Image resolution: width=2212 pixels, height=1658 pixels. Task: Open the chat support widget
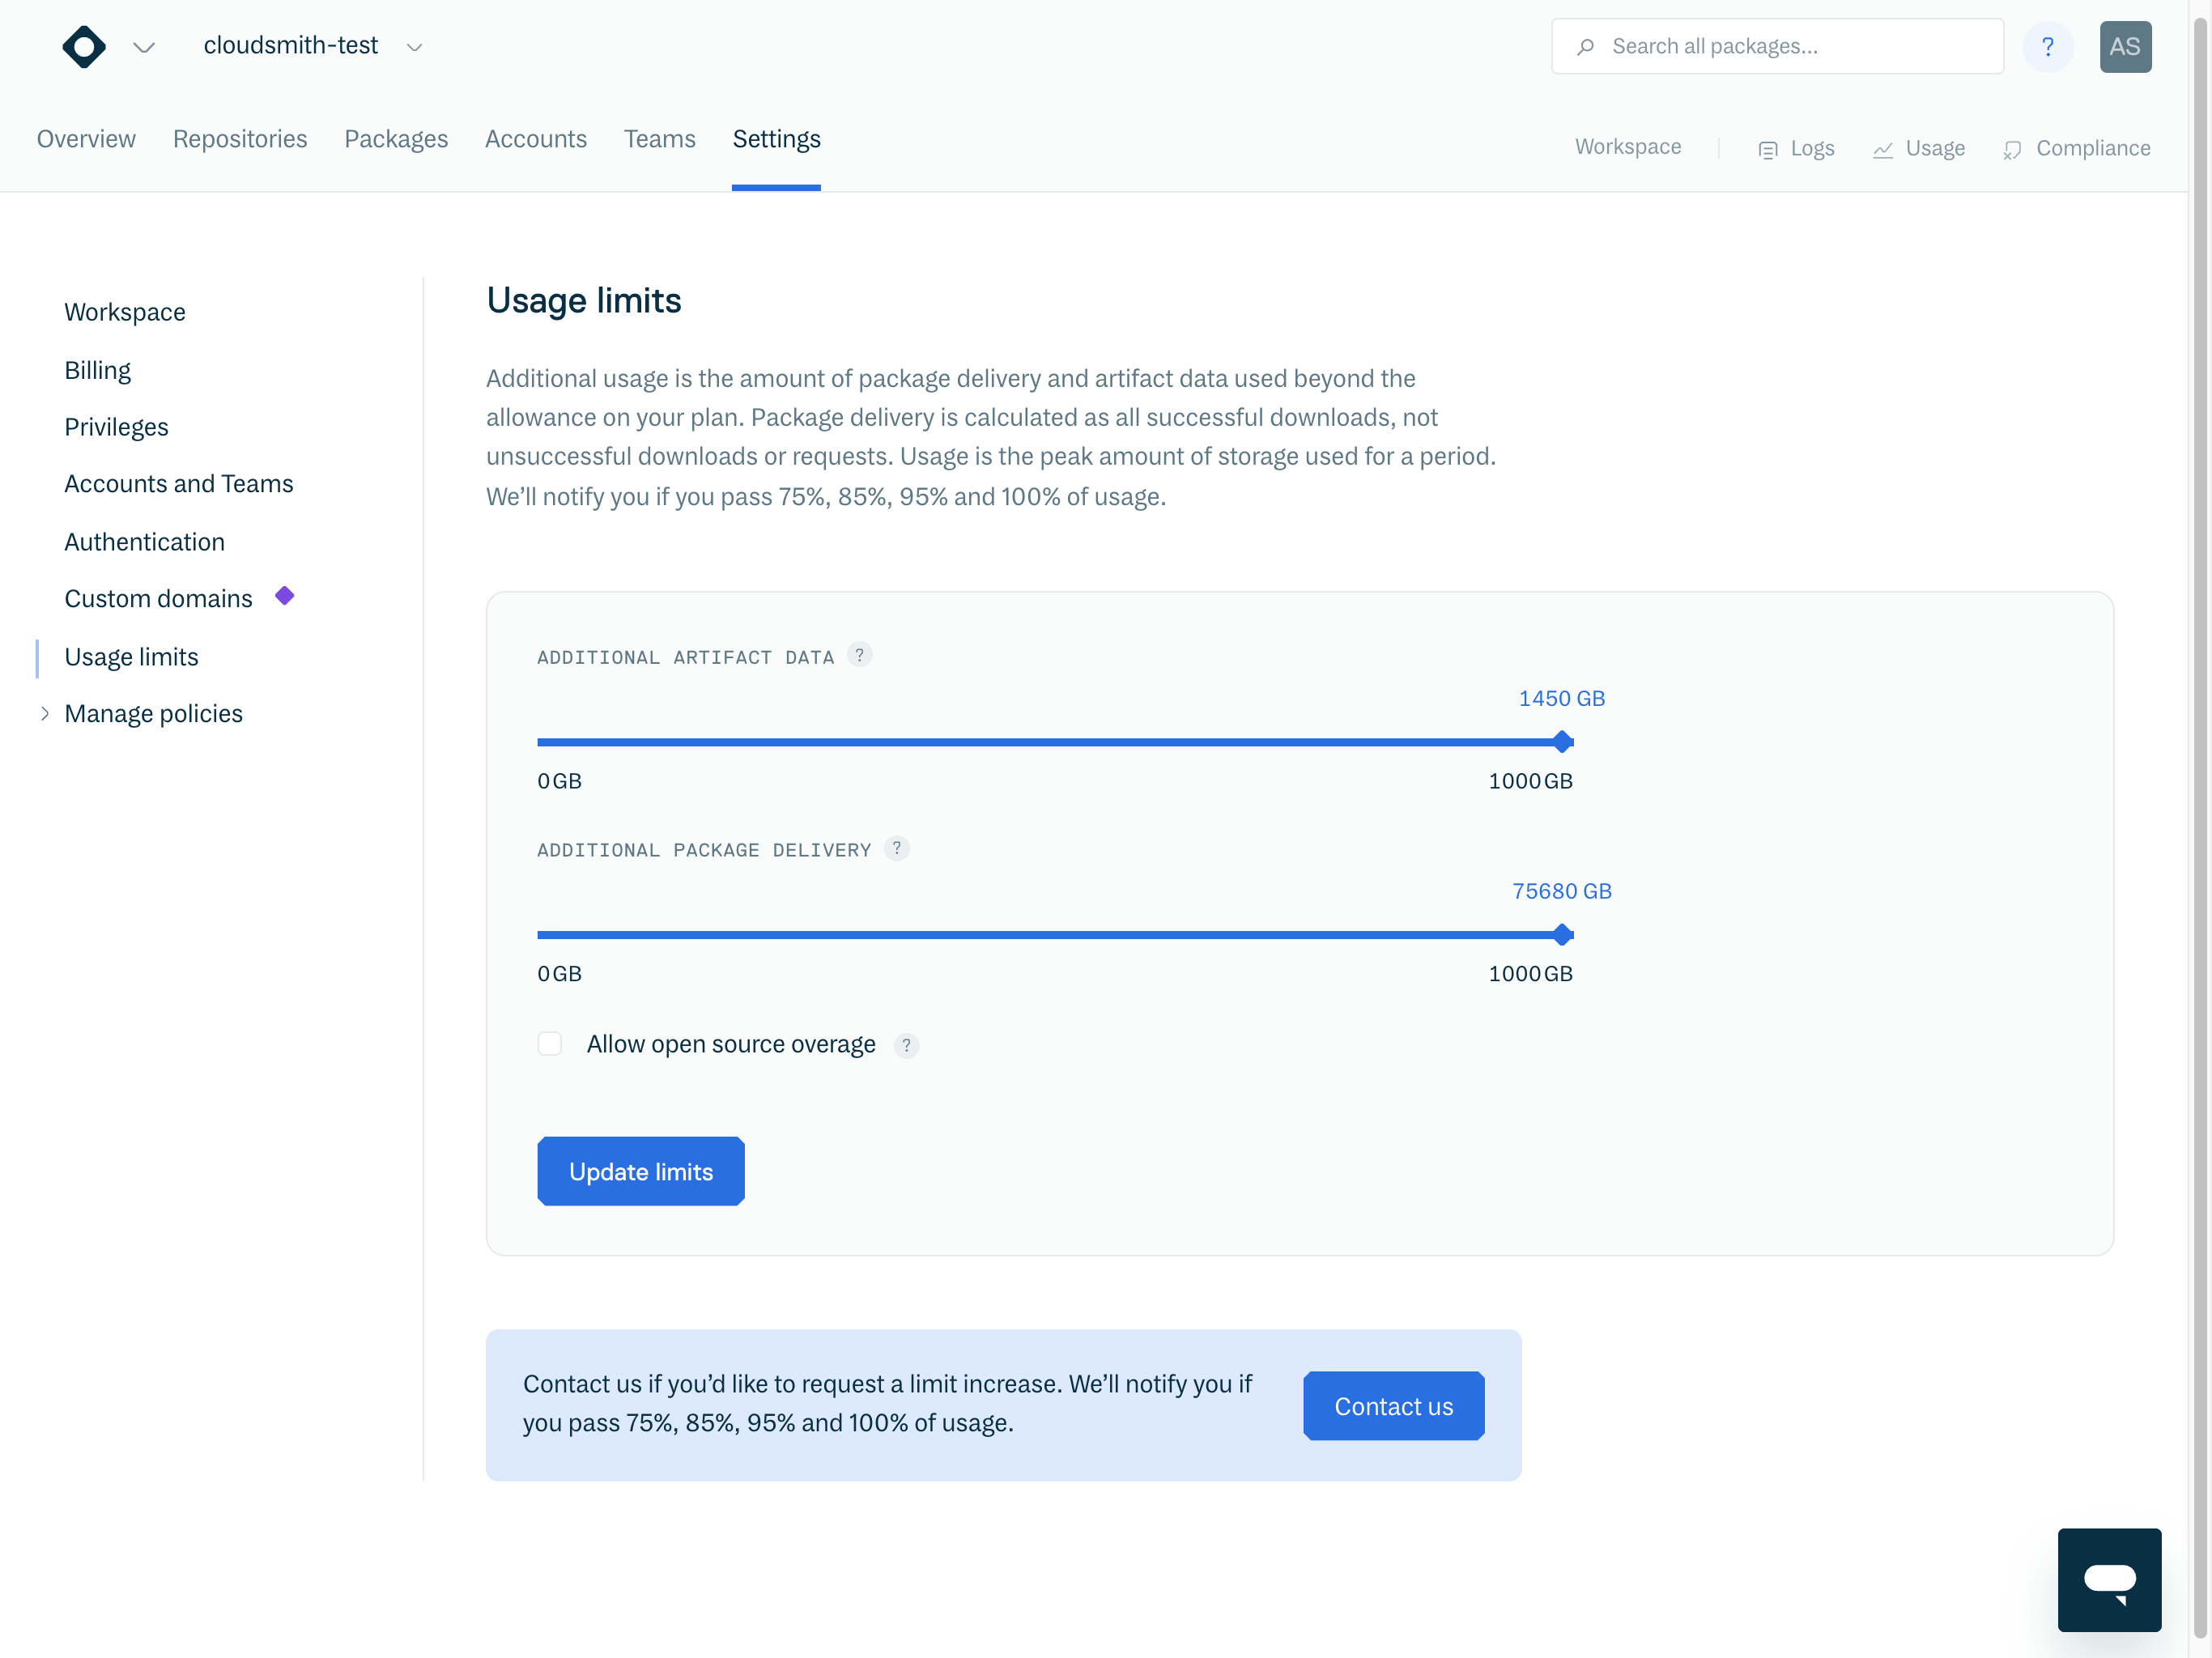coord(2109,1579)
